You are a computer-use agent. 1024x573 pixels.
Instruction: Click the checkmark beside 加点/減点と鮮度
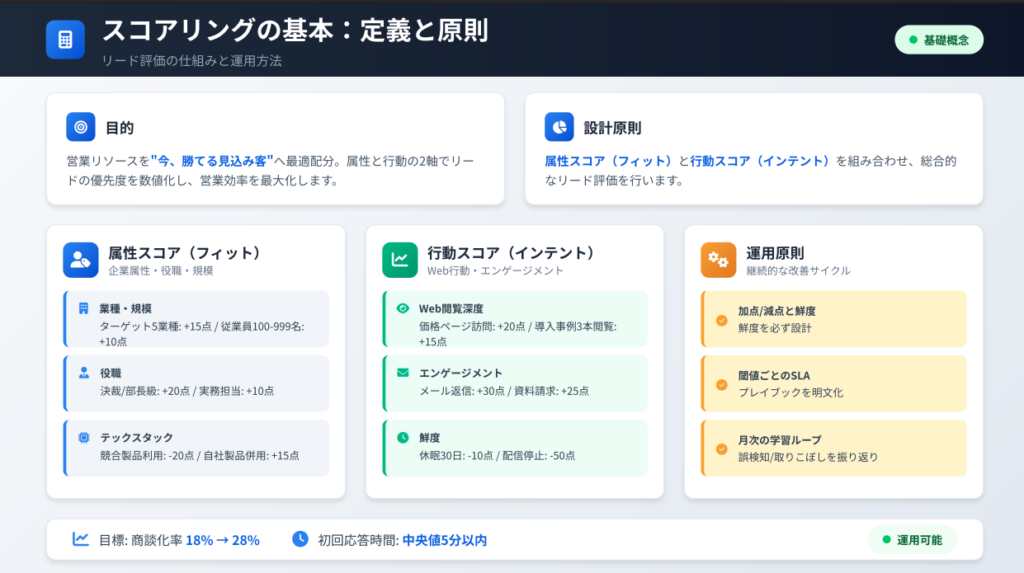[721, 320]
